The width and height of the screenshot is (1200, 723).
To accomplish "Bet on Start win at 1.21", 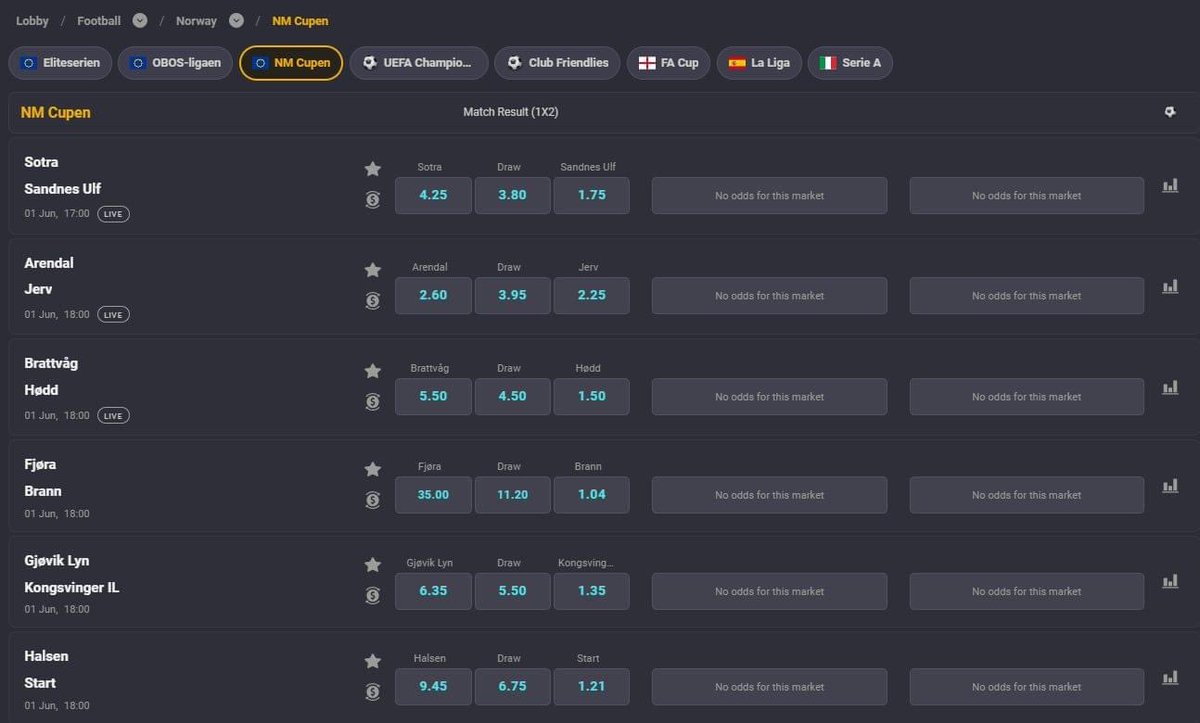I will (592, 687).
